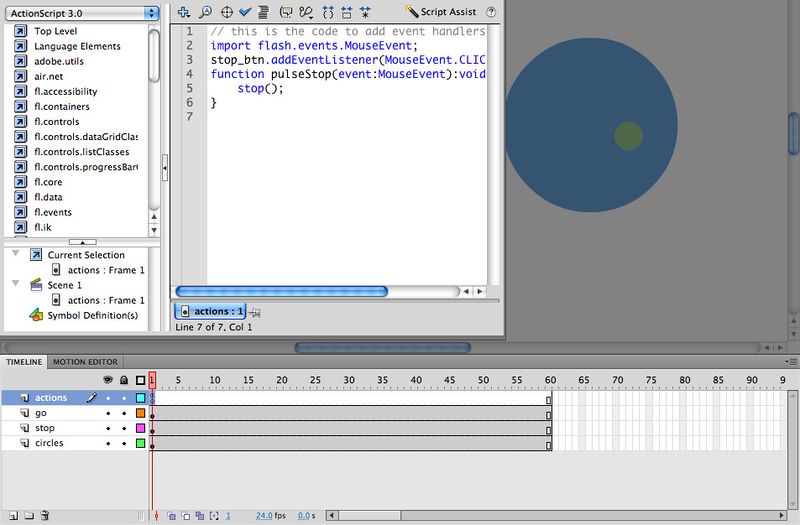
Task: Switch to the Motion Editor tab
Action: 85,362
